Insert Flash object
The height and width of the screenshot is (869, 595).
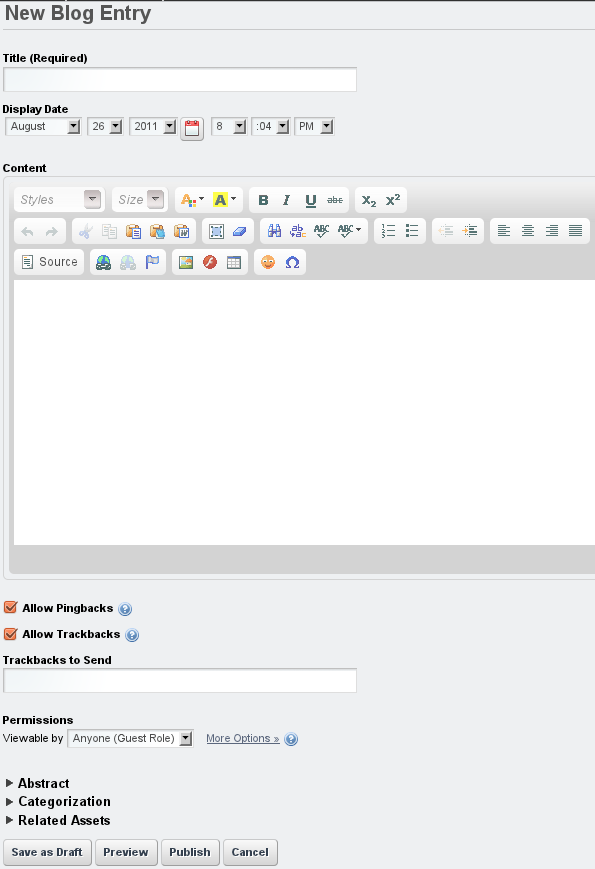(210, 262)
